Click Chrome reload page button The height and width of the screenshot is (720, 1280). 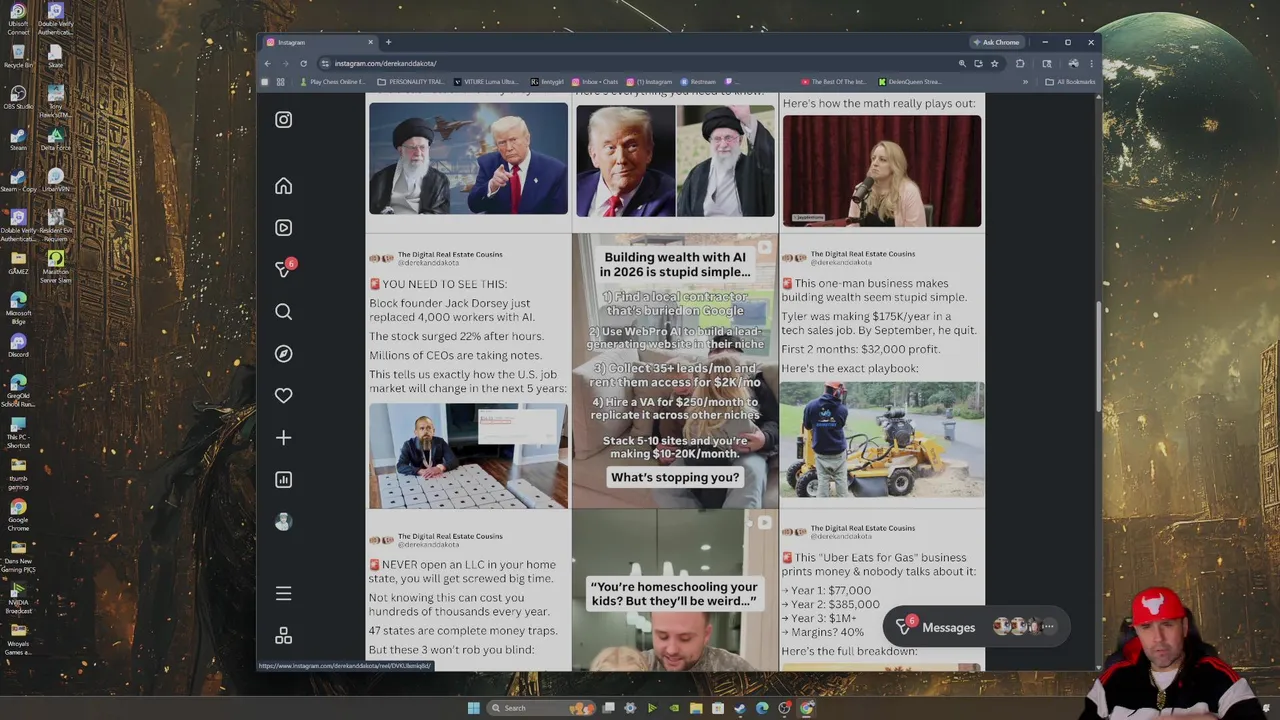[304, 63]
